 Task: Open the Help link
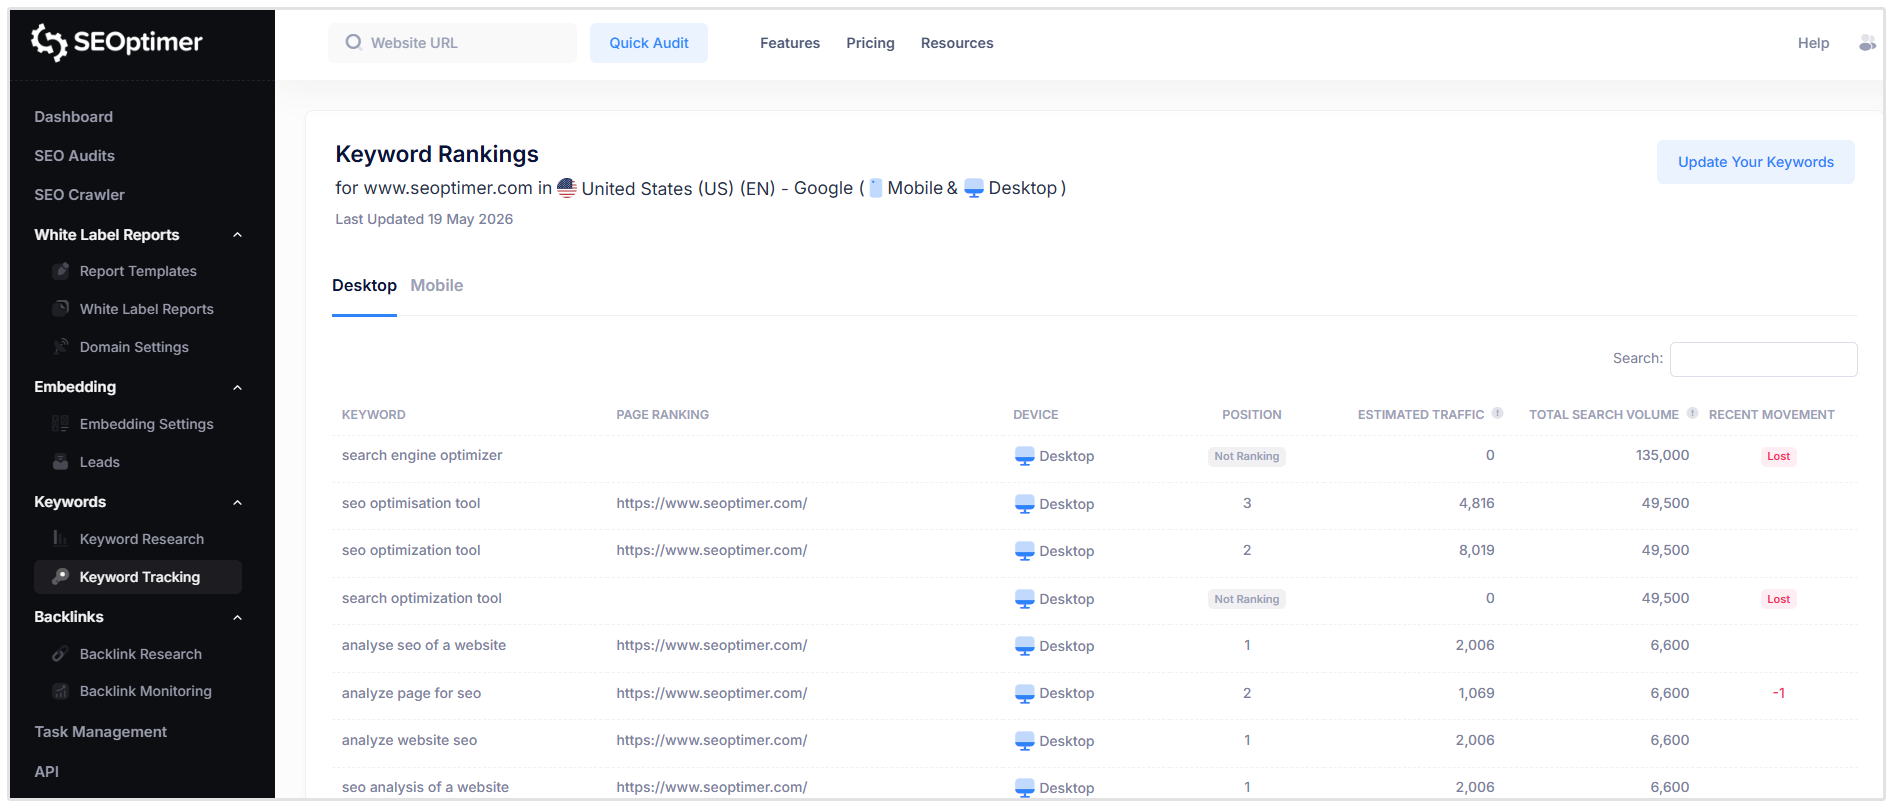click(x=1813, y=43)
